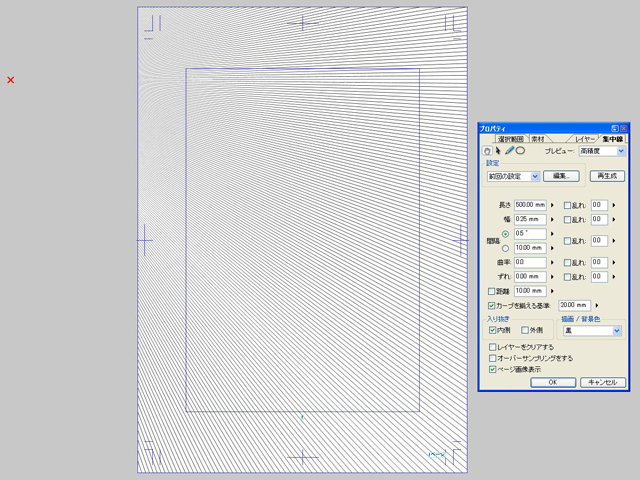
Task: Open slider arrow beside 20.00 mm field
Action: pyautogui.click(x=597, y=305)
